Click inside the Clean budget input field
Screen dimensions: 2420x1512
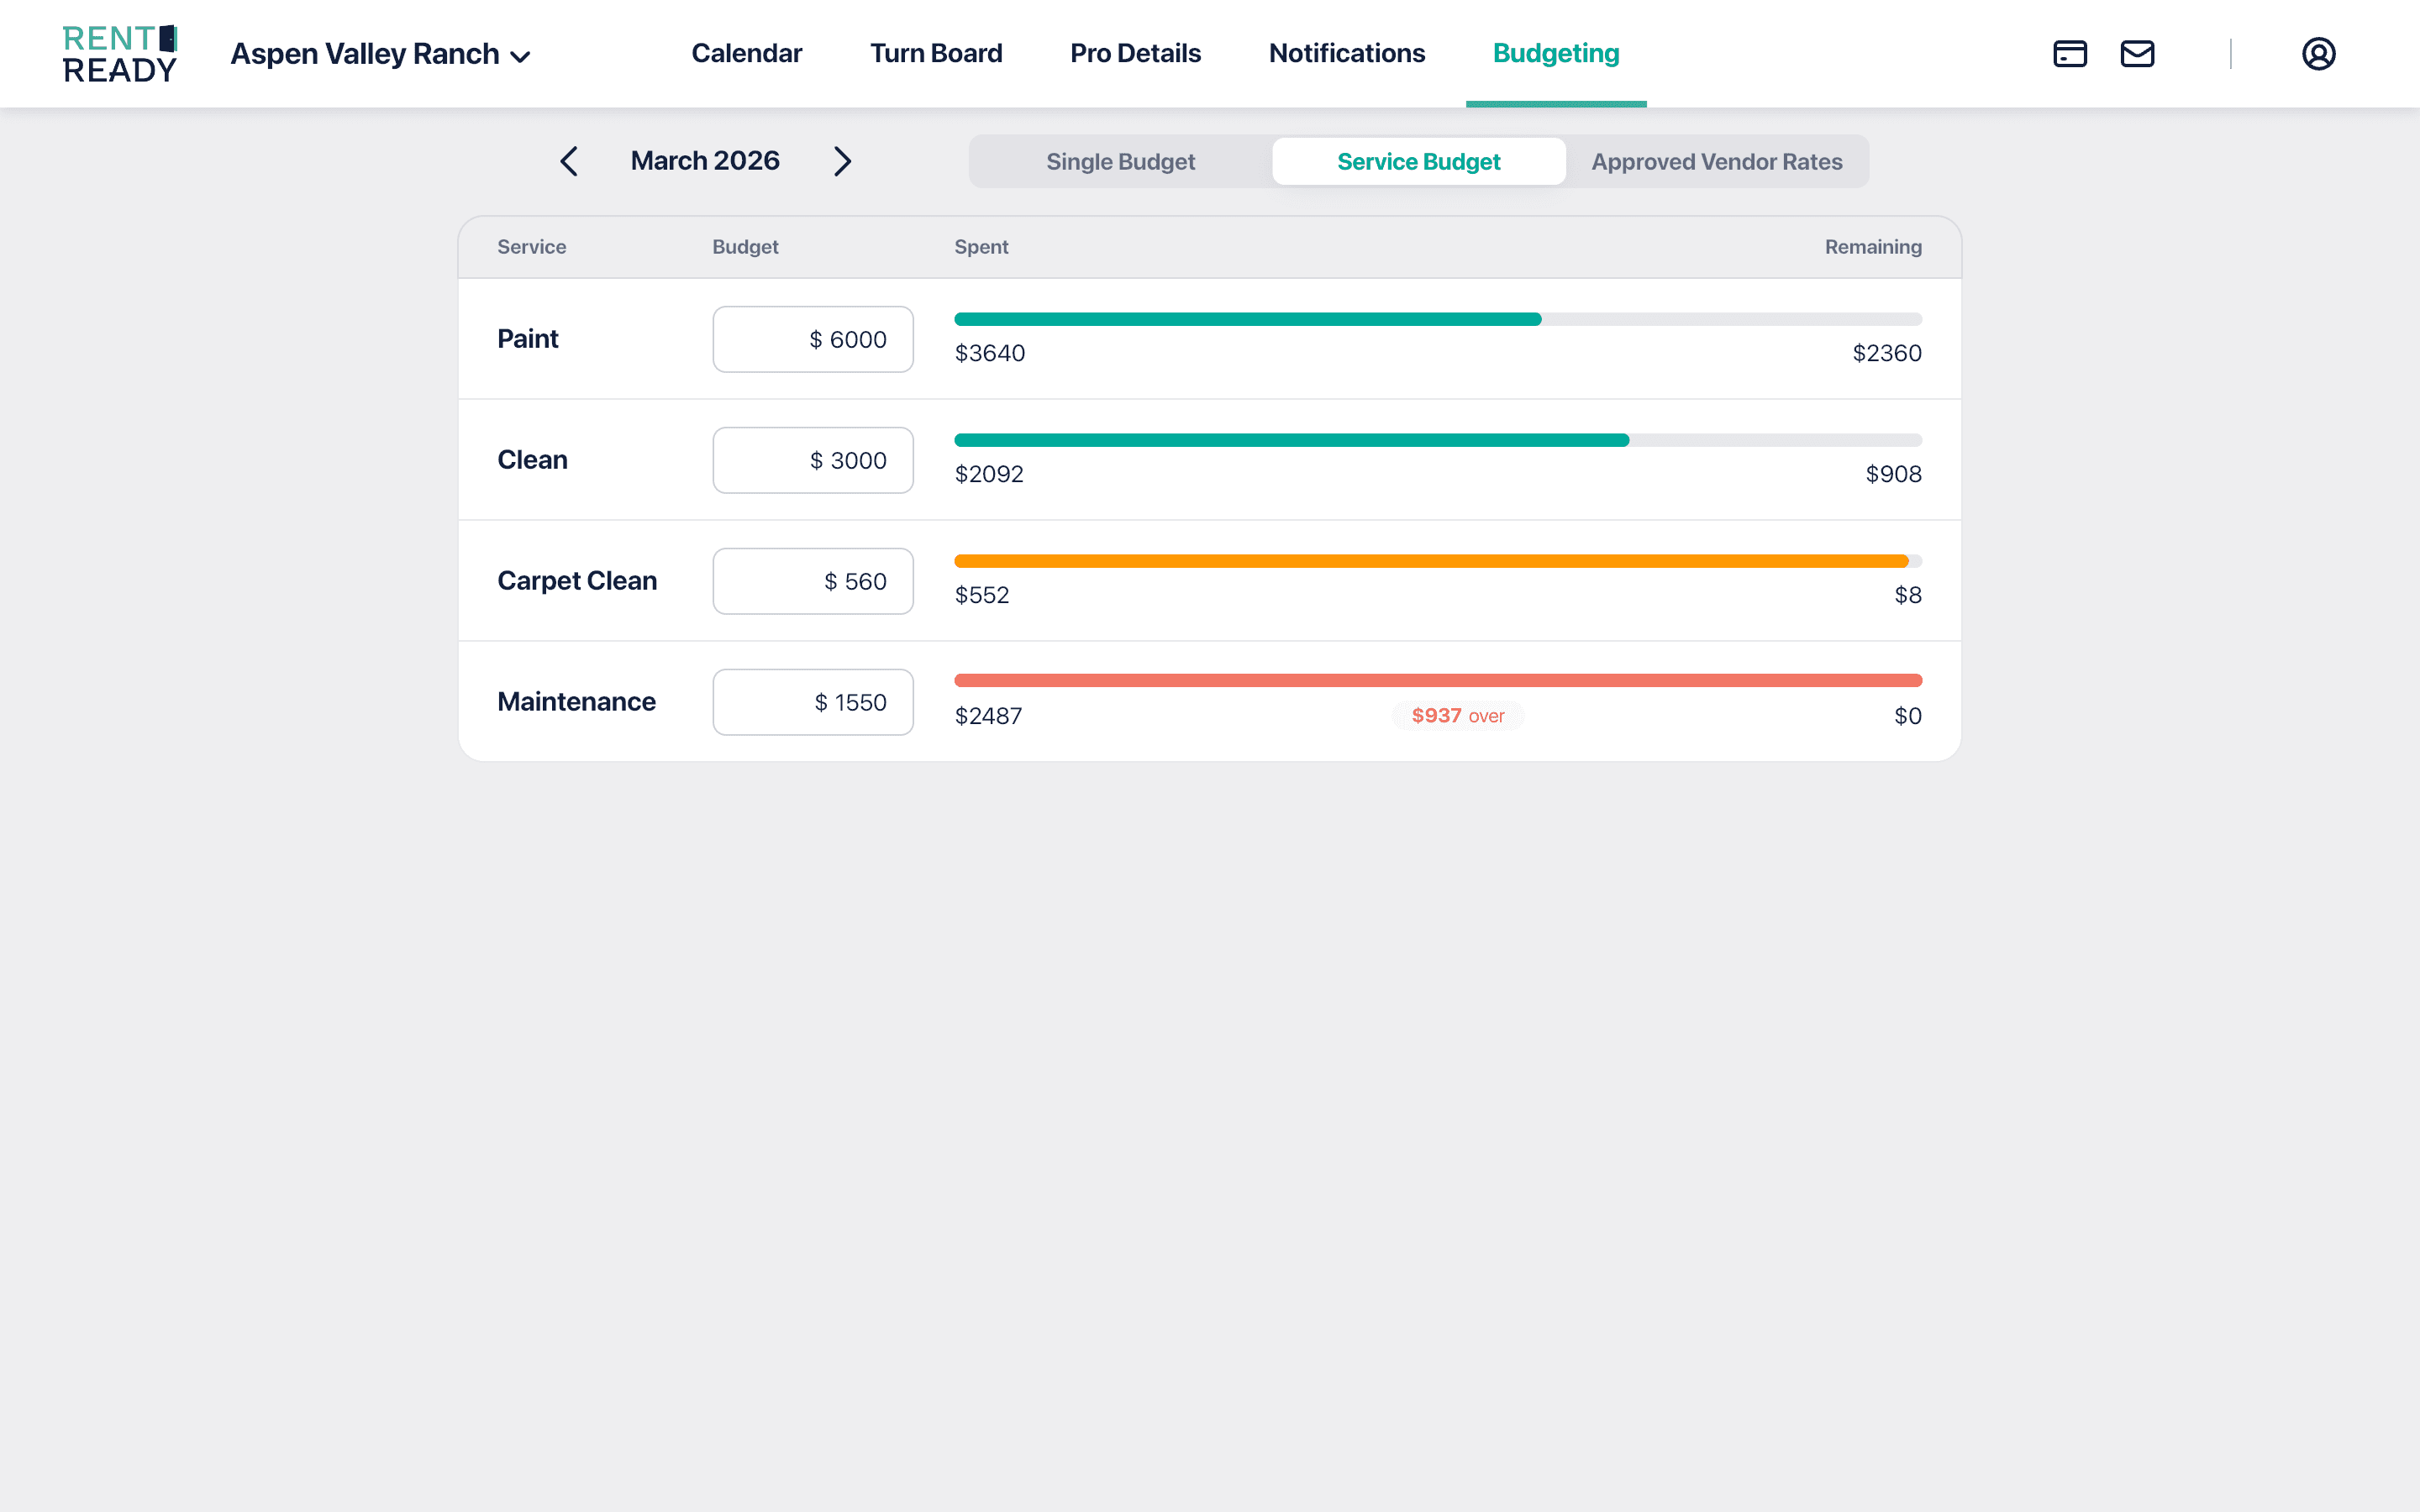tap(812, 460)
